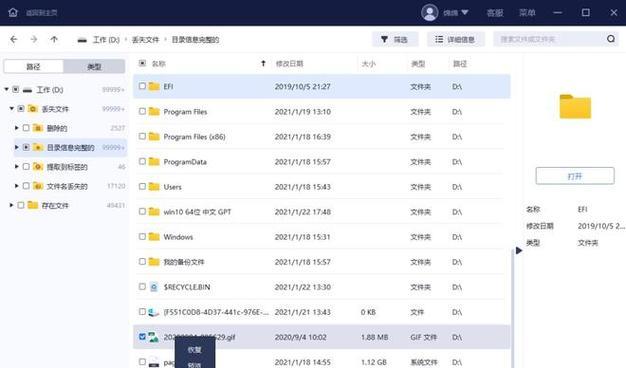Expand the 目录信息完整的 tree node
Image resolution: width=626 pixels, height=368 pixels.
pyautogui.click(x=16, y=147)
